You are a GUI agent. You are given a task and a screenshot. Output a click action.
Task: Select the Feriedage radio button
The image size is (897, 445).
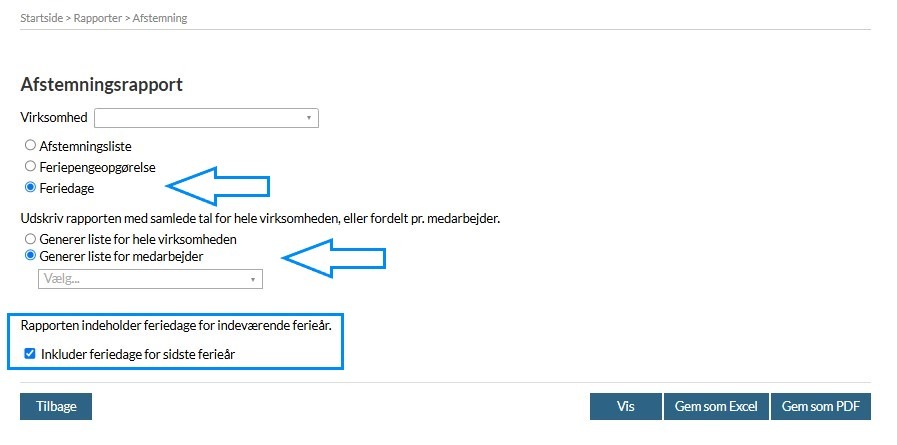(30, 187)
